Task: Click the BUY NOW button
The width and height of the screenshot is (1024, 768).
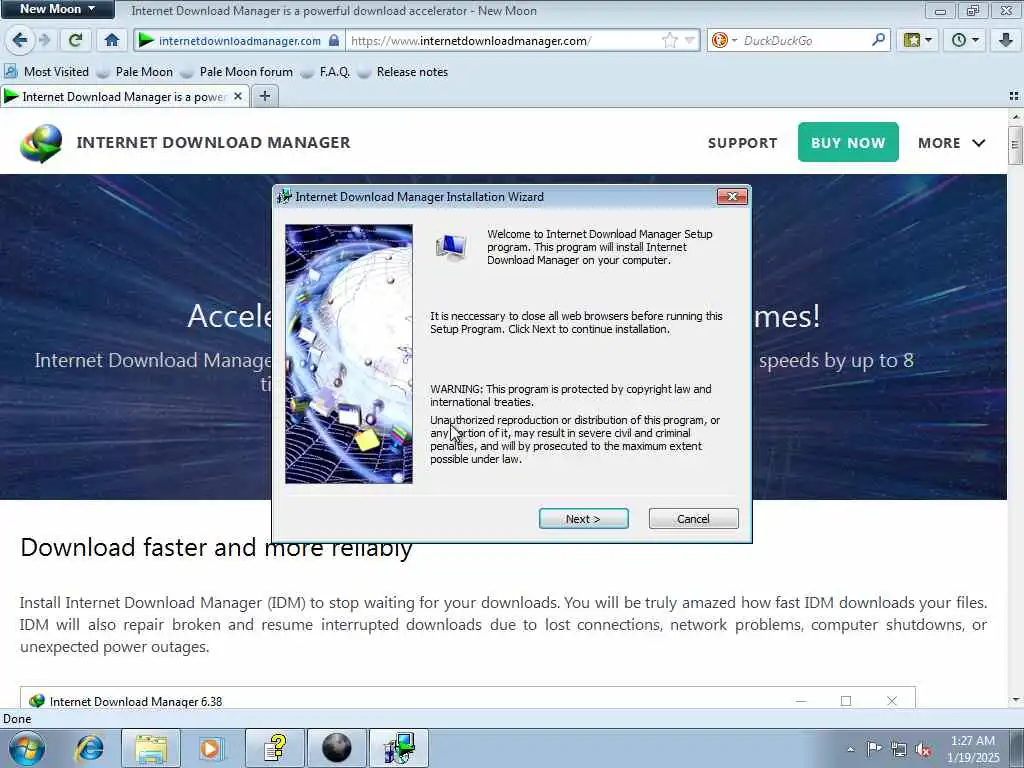Action: (x=848, y=142)
